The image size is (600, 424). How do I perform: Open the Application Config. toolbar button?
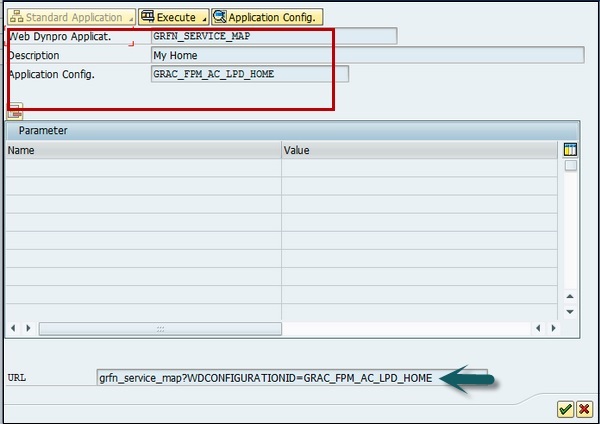pos(266,17)
